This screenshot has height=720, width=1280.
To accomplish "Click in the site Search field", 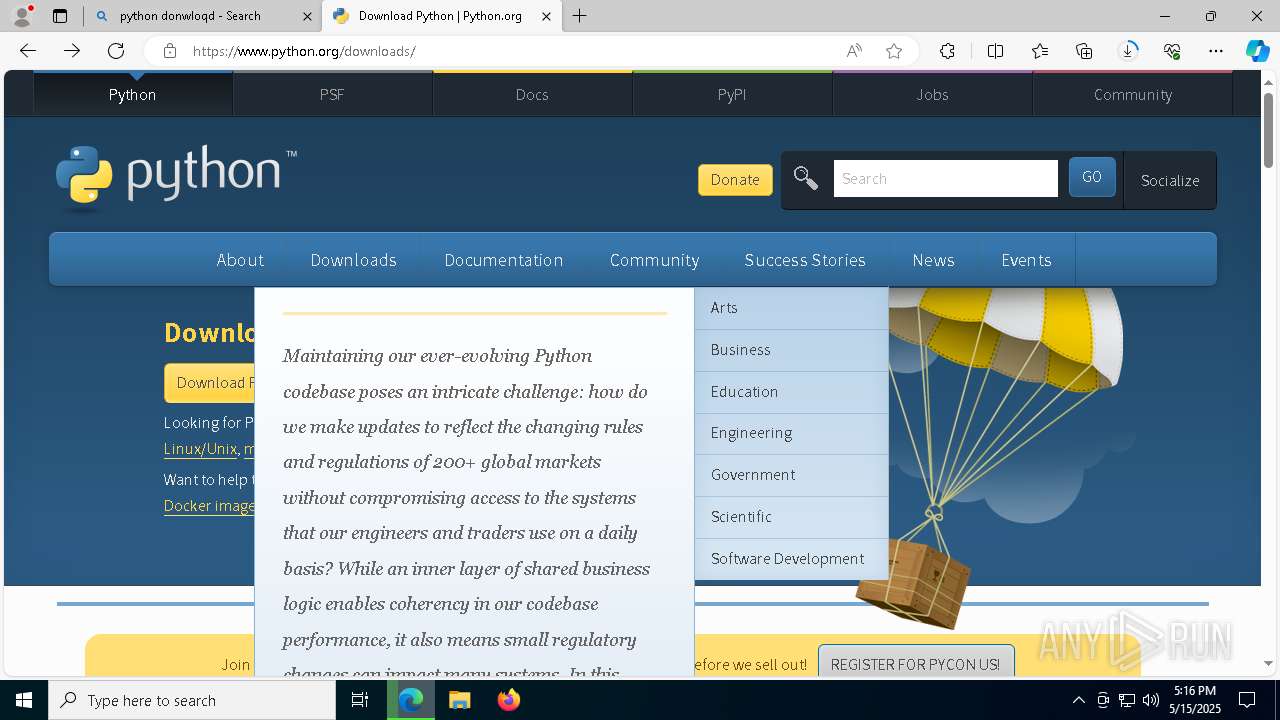I will (x=945, y=178).
